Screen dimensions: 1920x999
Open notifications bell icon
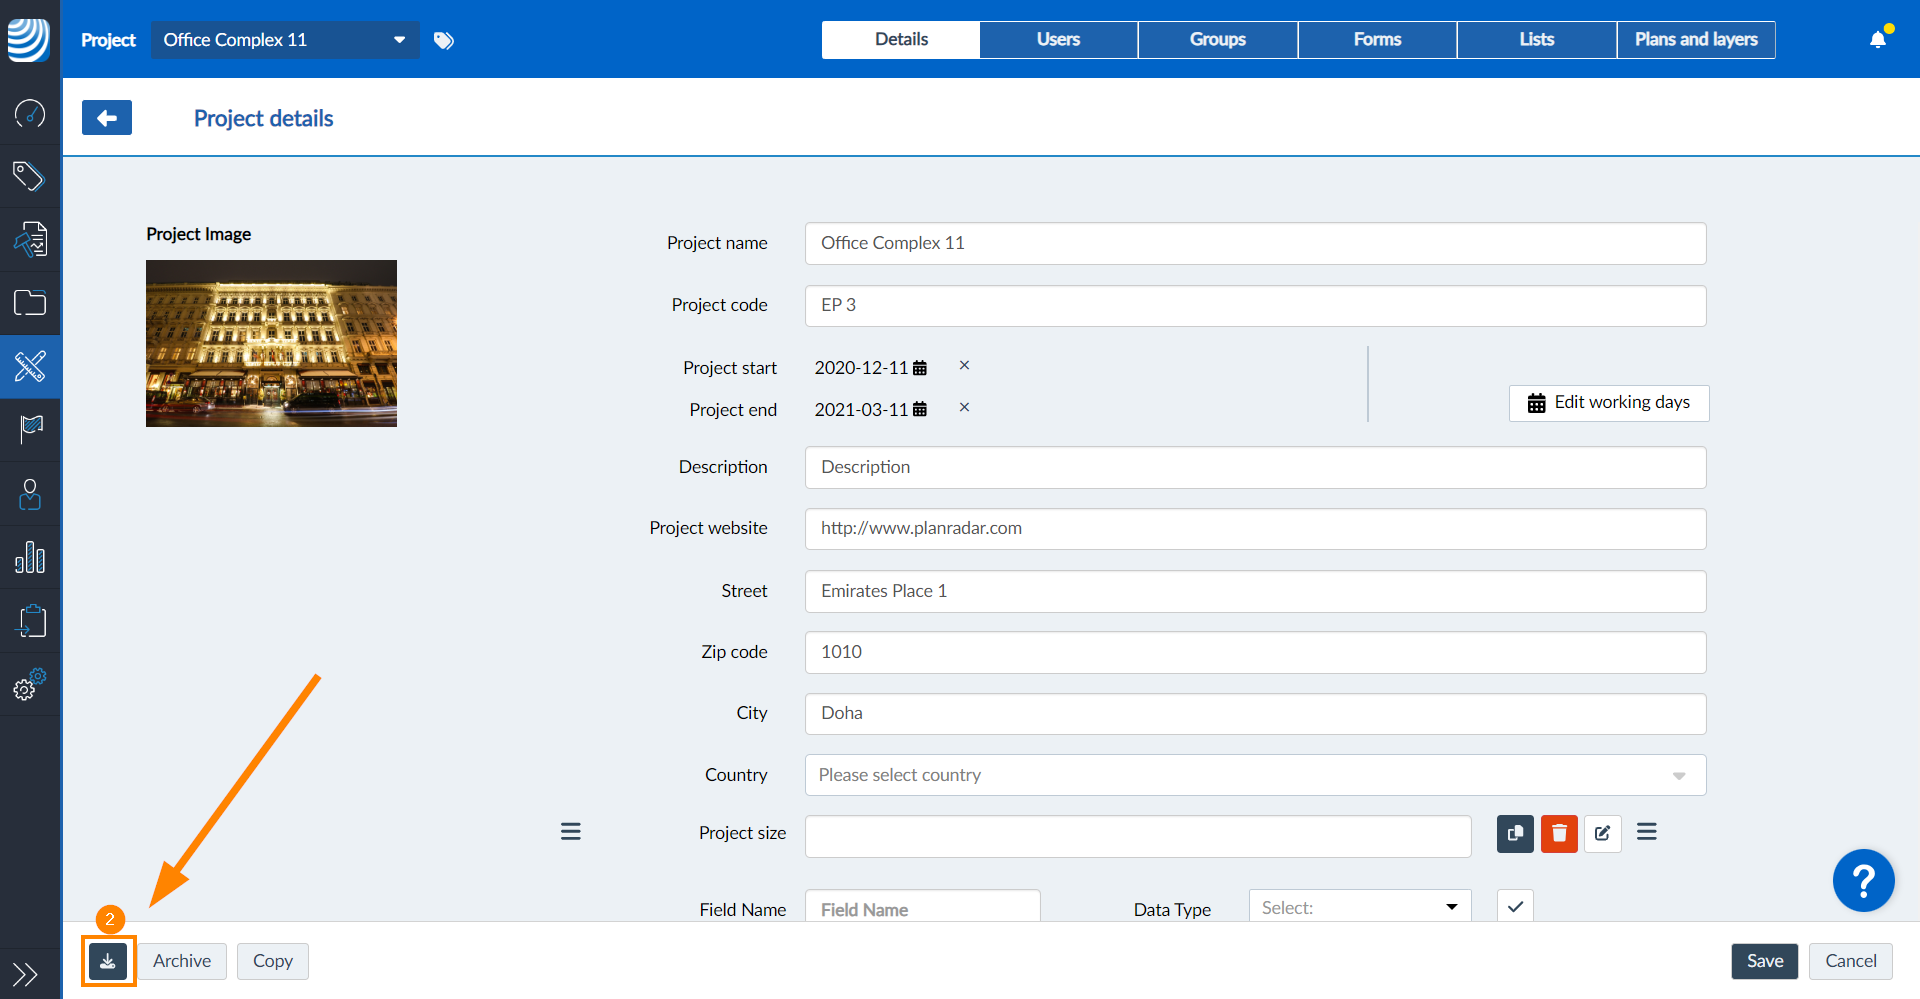(x=1878, y=40)
